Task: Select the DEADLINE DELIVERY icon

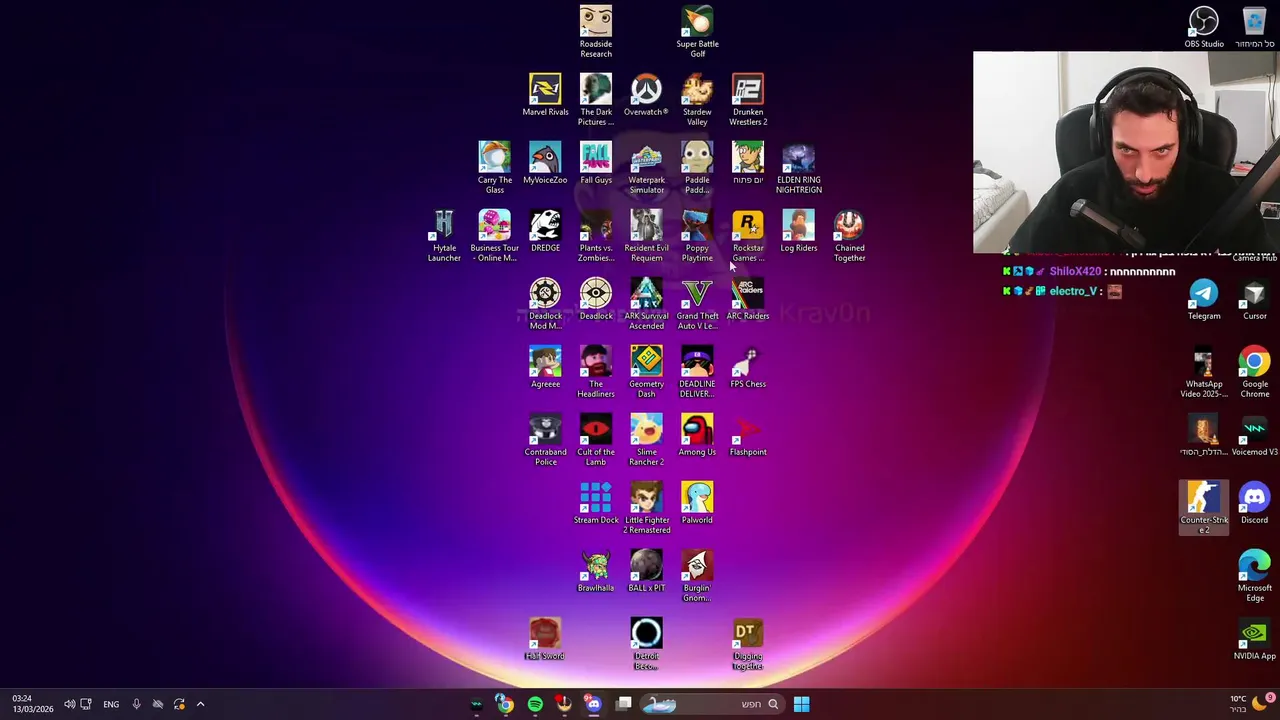Action: 697,371
